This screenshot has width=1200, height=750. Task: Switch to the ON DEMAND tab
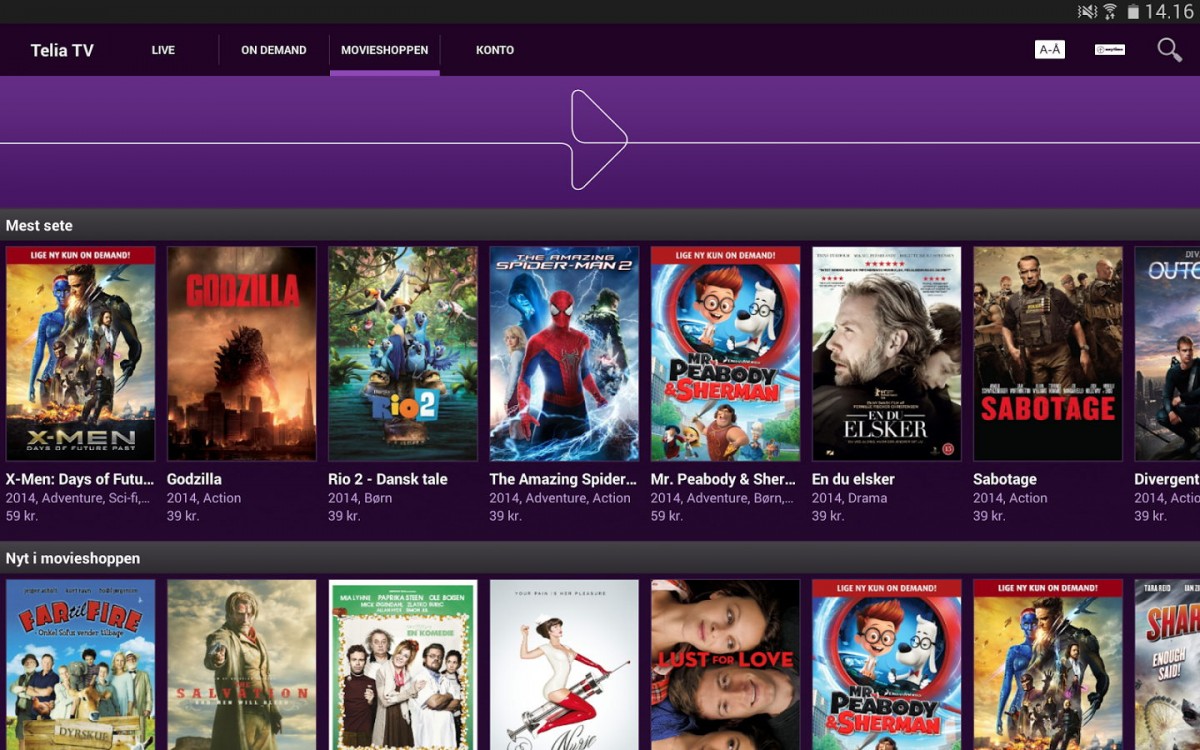(274, 50)
